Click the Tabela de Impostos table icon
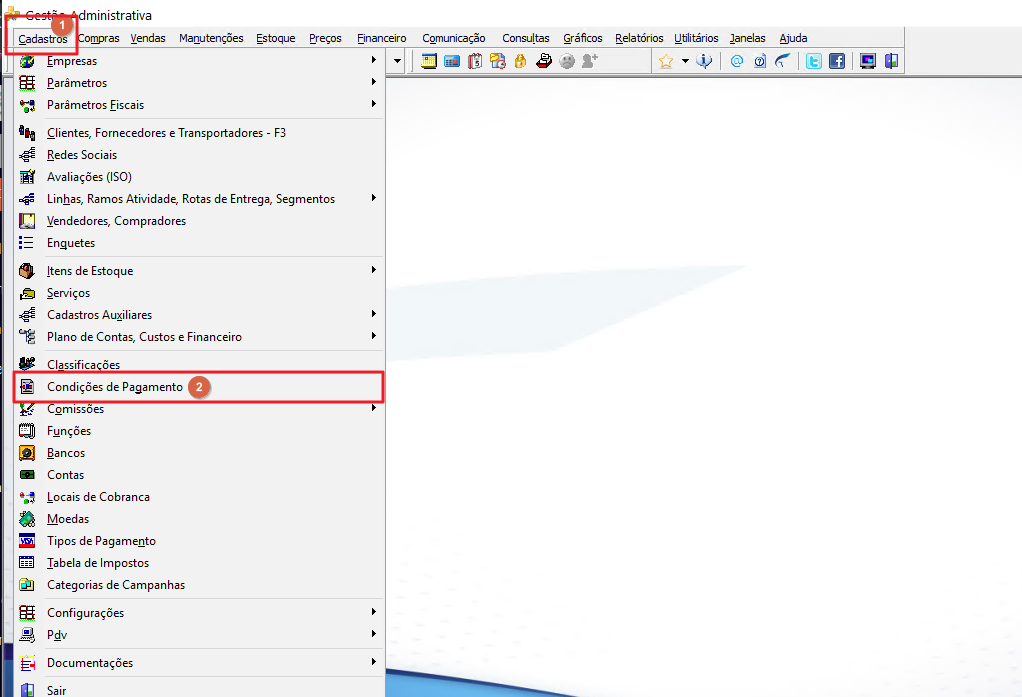 click(x=27, y=563)
